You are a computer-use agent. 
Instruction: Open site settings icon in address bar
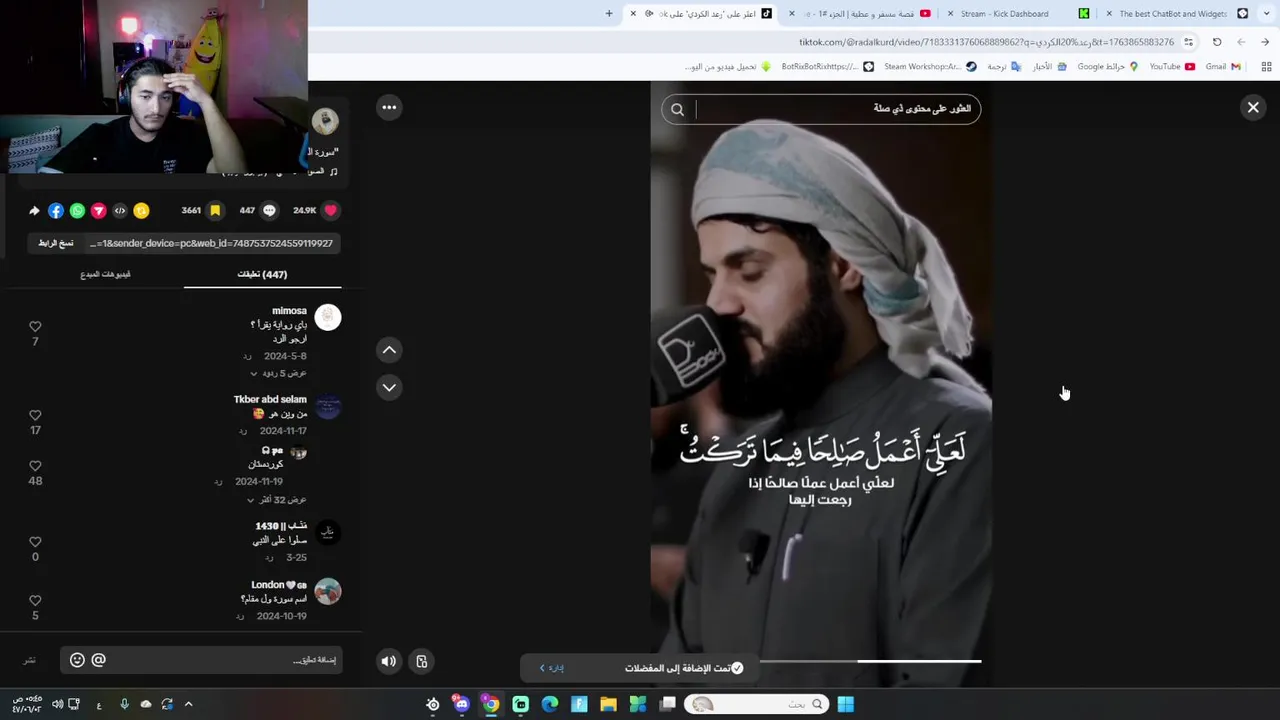(1188, 42)
